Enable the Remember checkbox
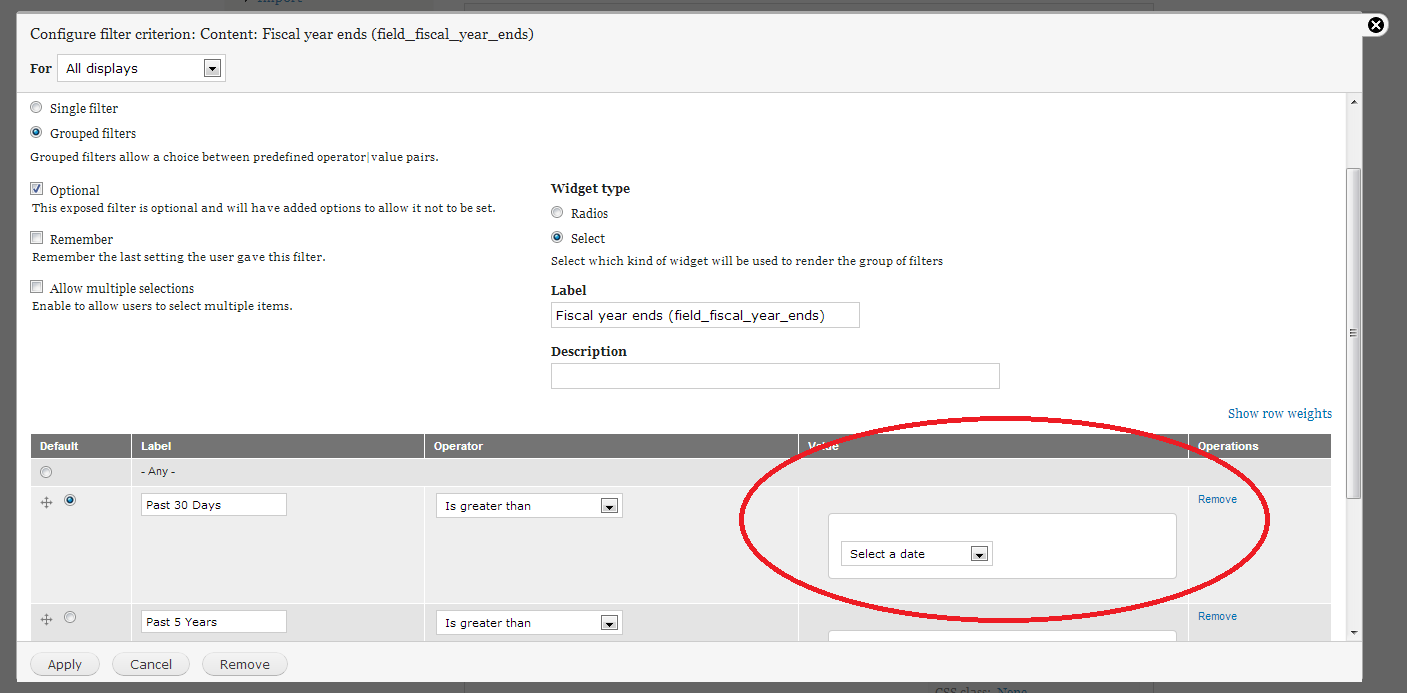This screenshot has height=693, width=1407. (37, 238)
